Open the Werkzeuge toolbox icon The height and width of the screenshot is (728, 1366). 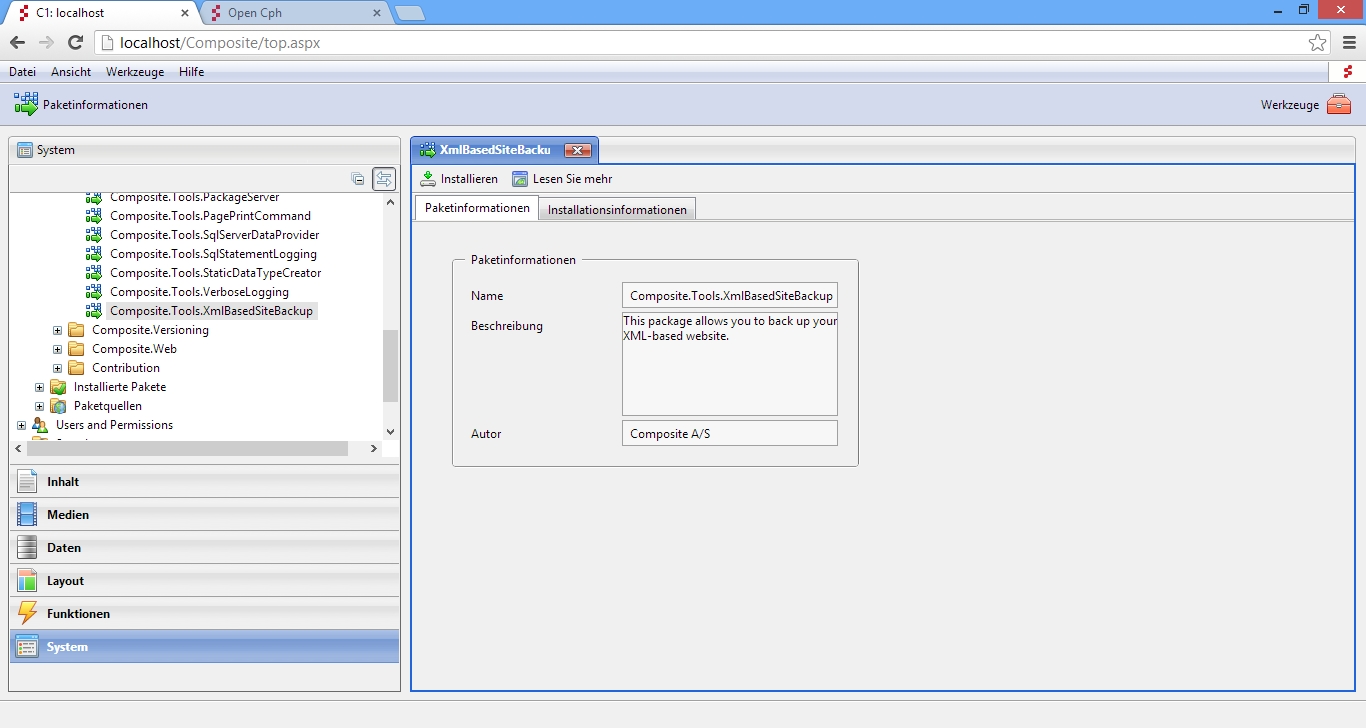pos(1339,105)
